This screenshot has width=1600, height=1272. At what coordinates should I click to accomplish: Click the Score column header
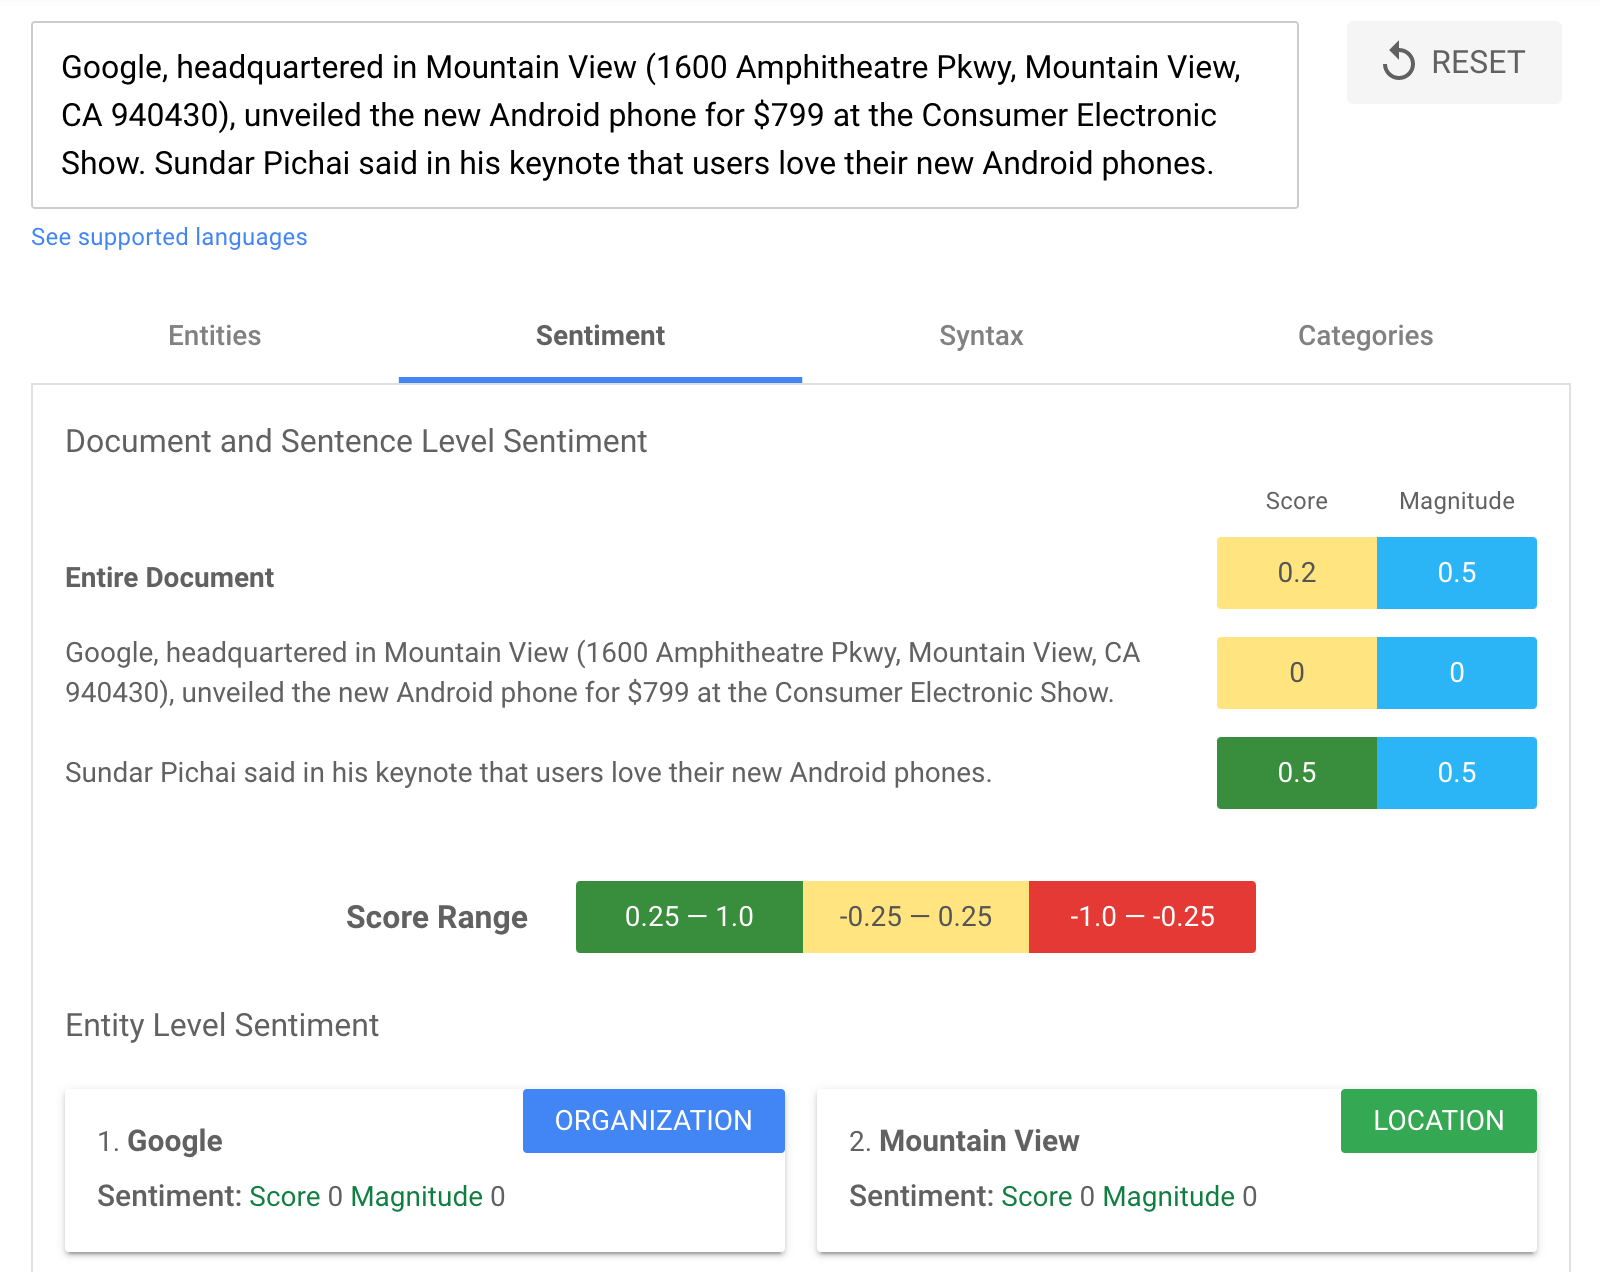tap(1297, 501)
